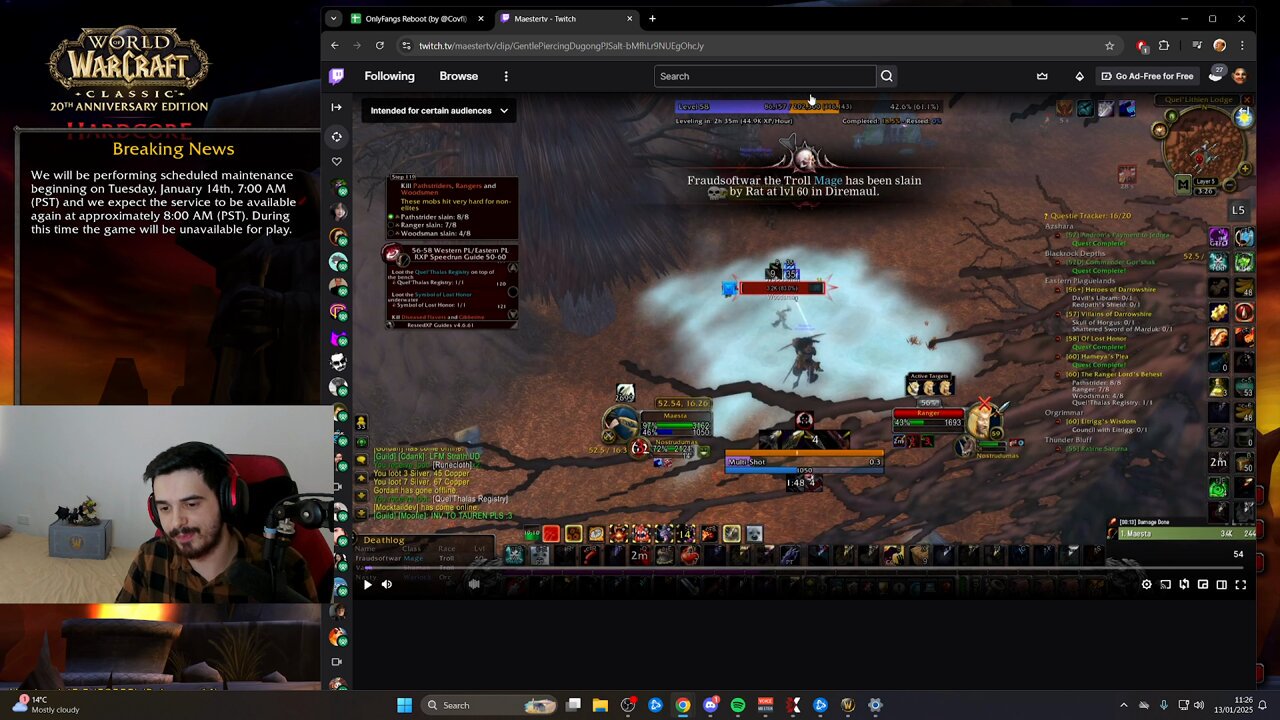Open Spotify from the taskbar
Viewport: 1280px width, 720px height.
[x=737, y=705]
